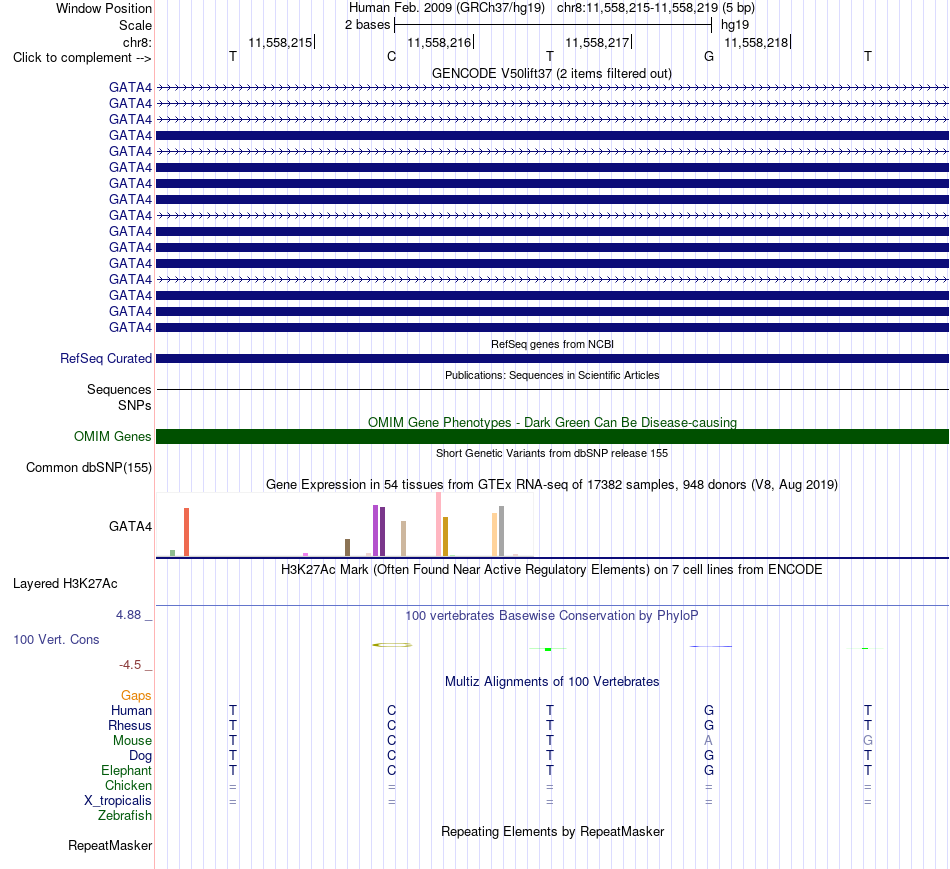950x869 pixels.
Task: Click the chr8:11,558,215-11,558,219 (5 bp) position text
Action: tap(656, 8)
